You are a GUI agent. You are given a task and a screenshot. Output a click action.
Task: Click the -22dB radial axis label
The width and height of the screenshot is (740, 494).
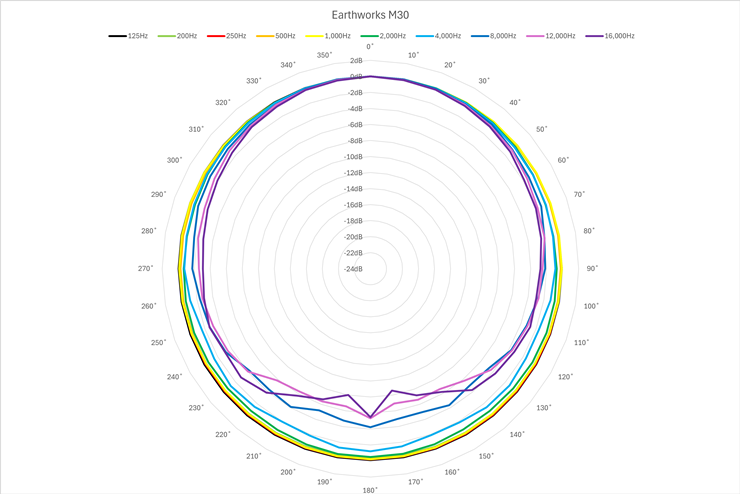[353, 253]
